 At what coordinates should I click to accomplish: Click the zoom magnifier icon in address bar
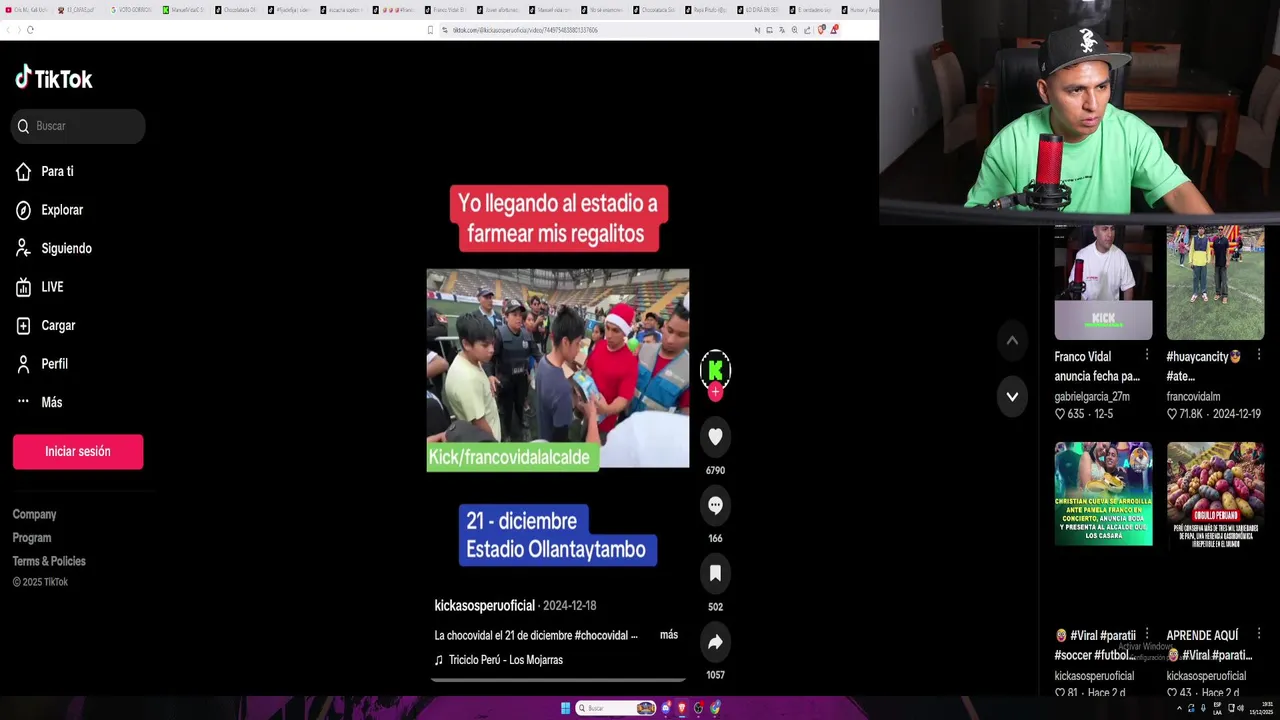click(794, 30)
